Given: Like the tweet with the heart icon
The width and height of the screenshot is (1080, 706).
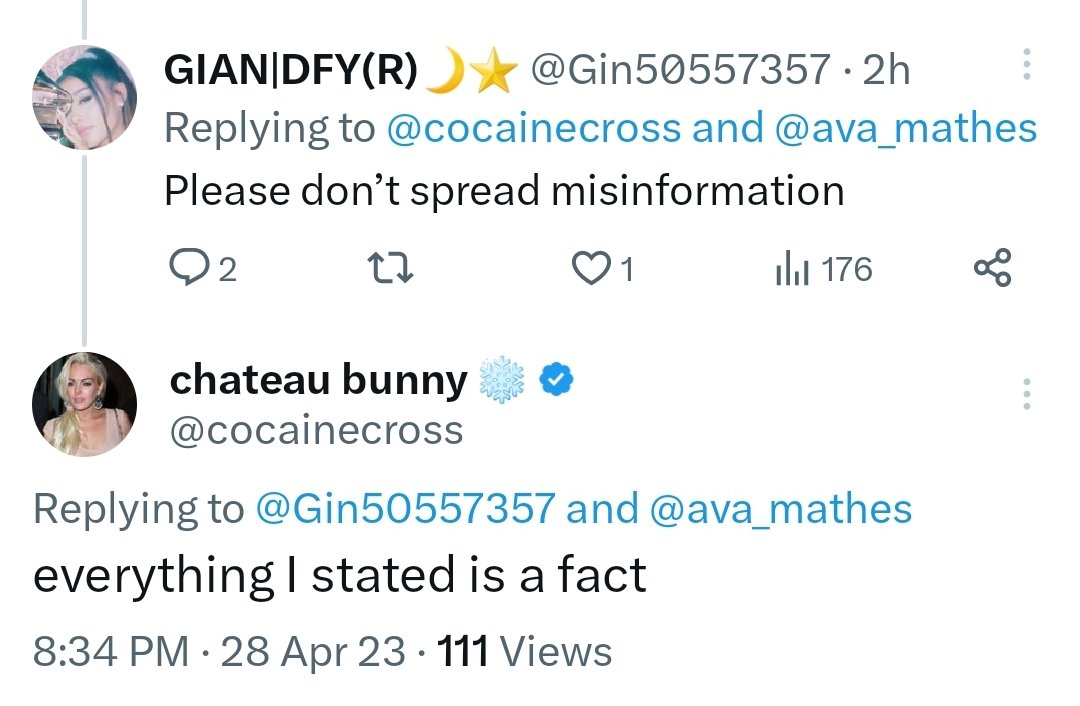Looking at the screenshot, I should (591, 268).
